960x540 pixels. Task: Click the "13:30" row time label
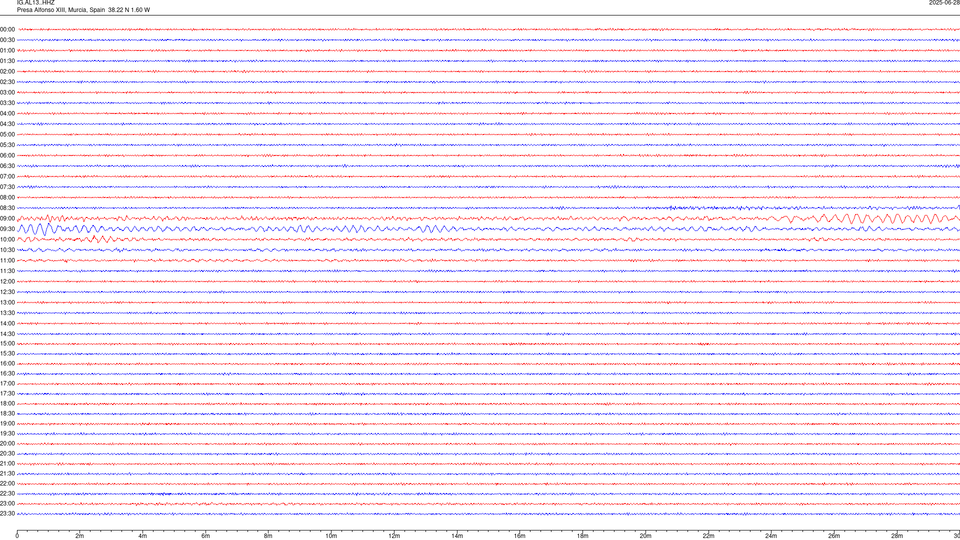(7, 313)
